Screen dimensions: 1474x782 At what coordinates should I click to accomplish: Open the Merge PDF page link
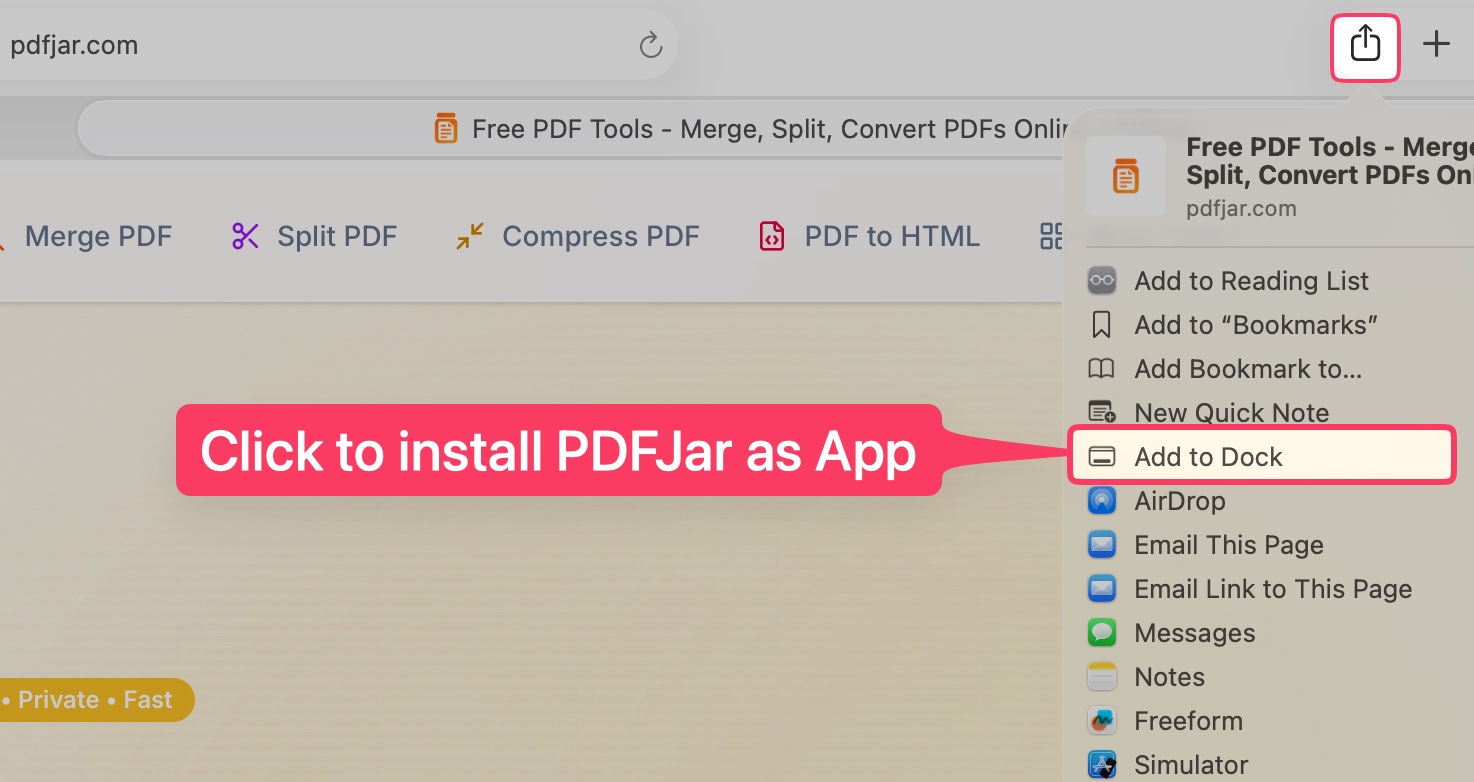click(98, 236)
